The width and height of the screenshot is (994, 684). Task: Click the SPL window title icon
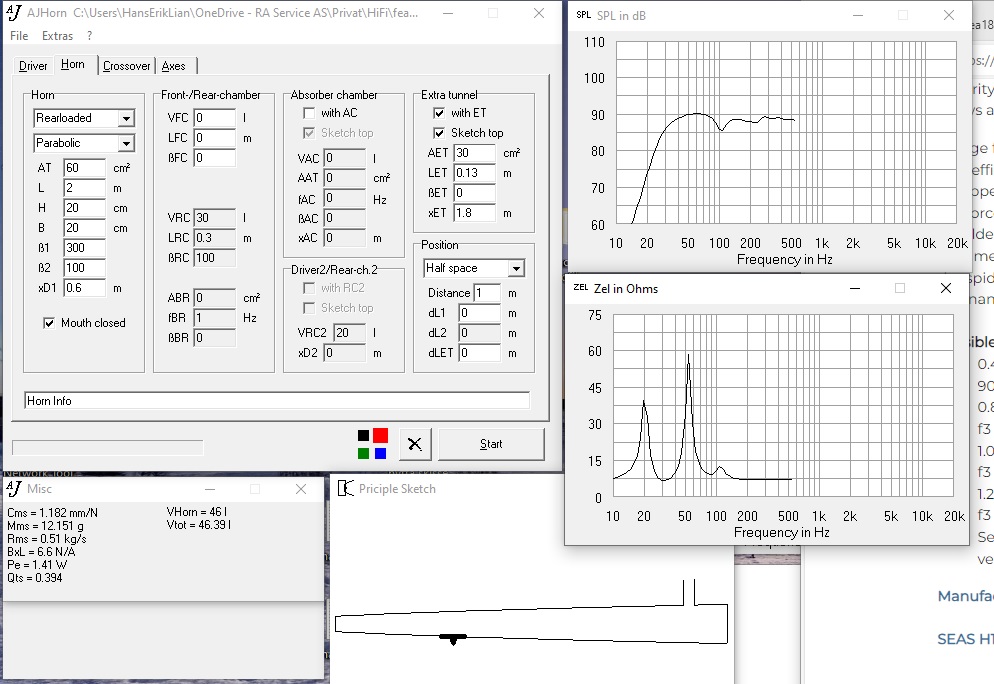point(583,15)
